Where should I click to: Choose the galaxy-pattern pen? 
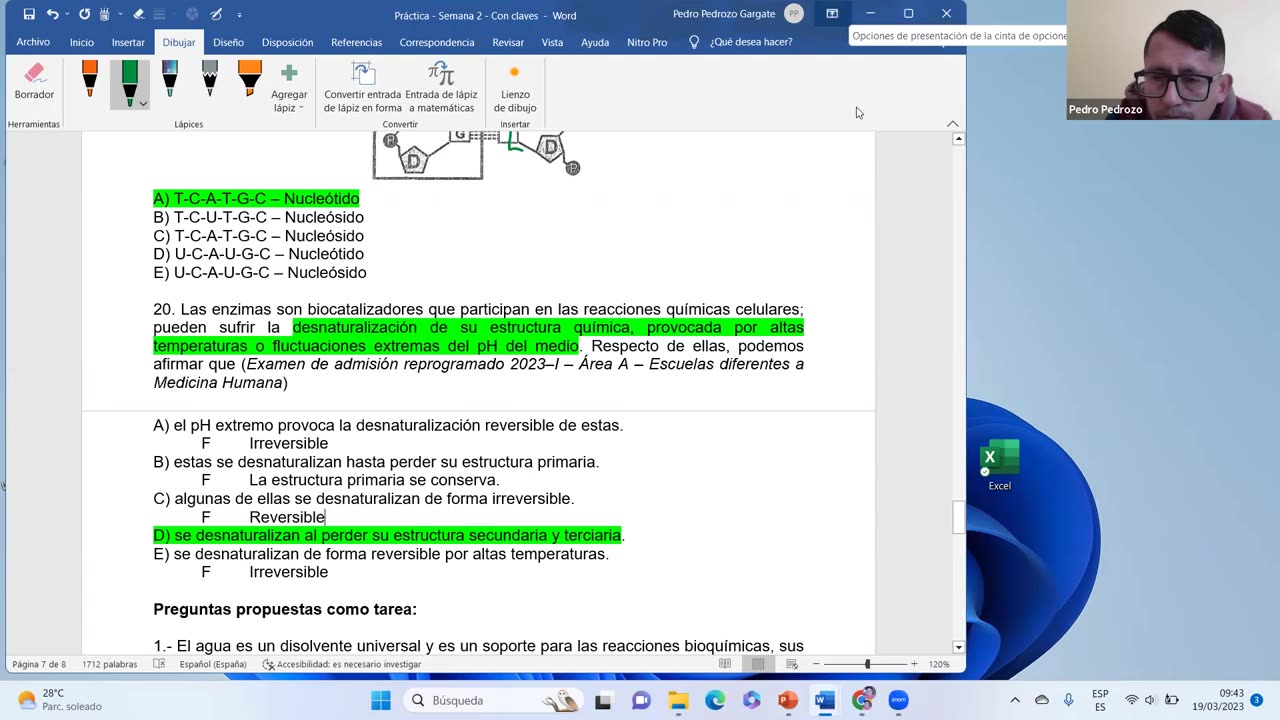point(169,79)
